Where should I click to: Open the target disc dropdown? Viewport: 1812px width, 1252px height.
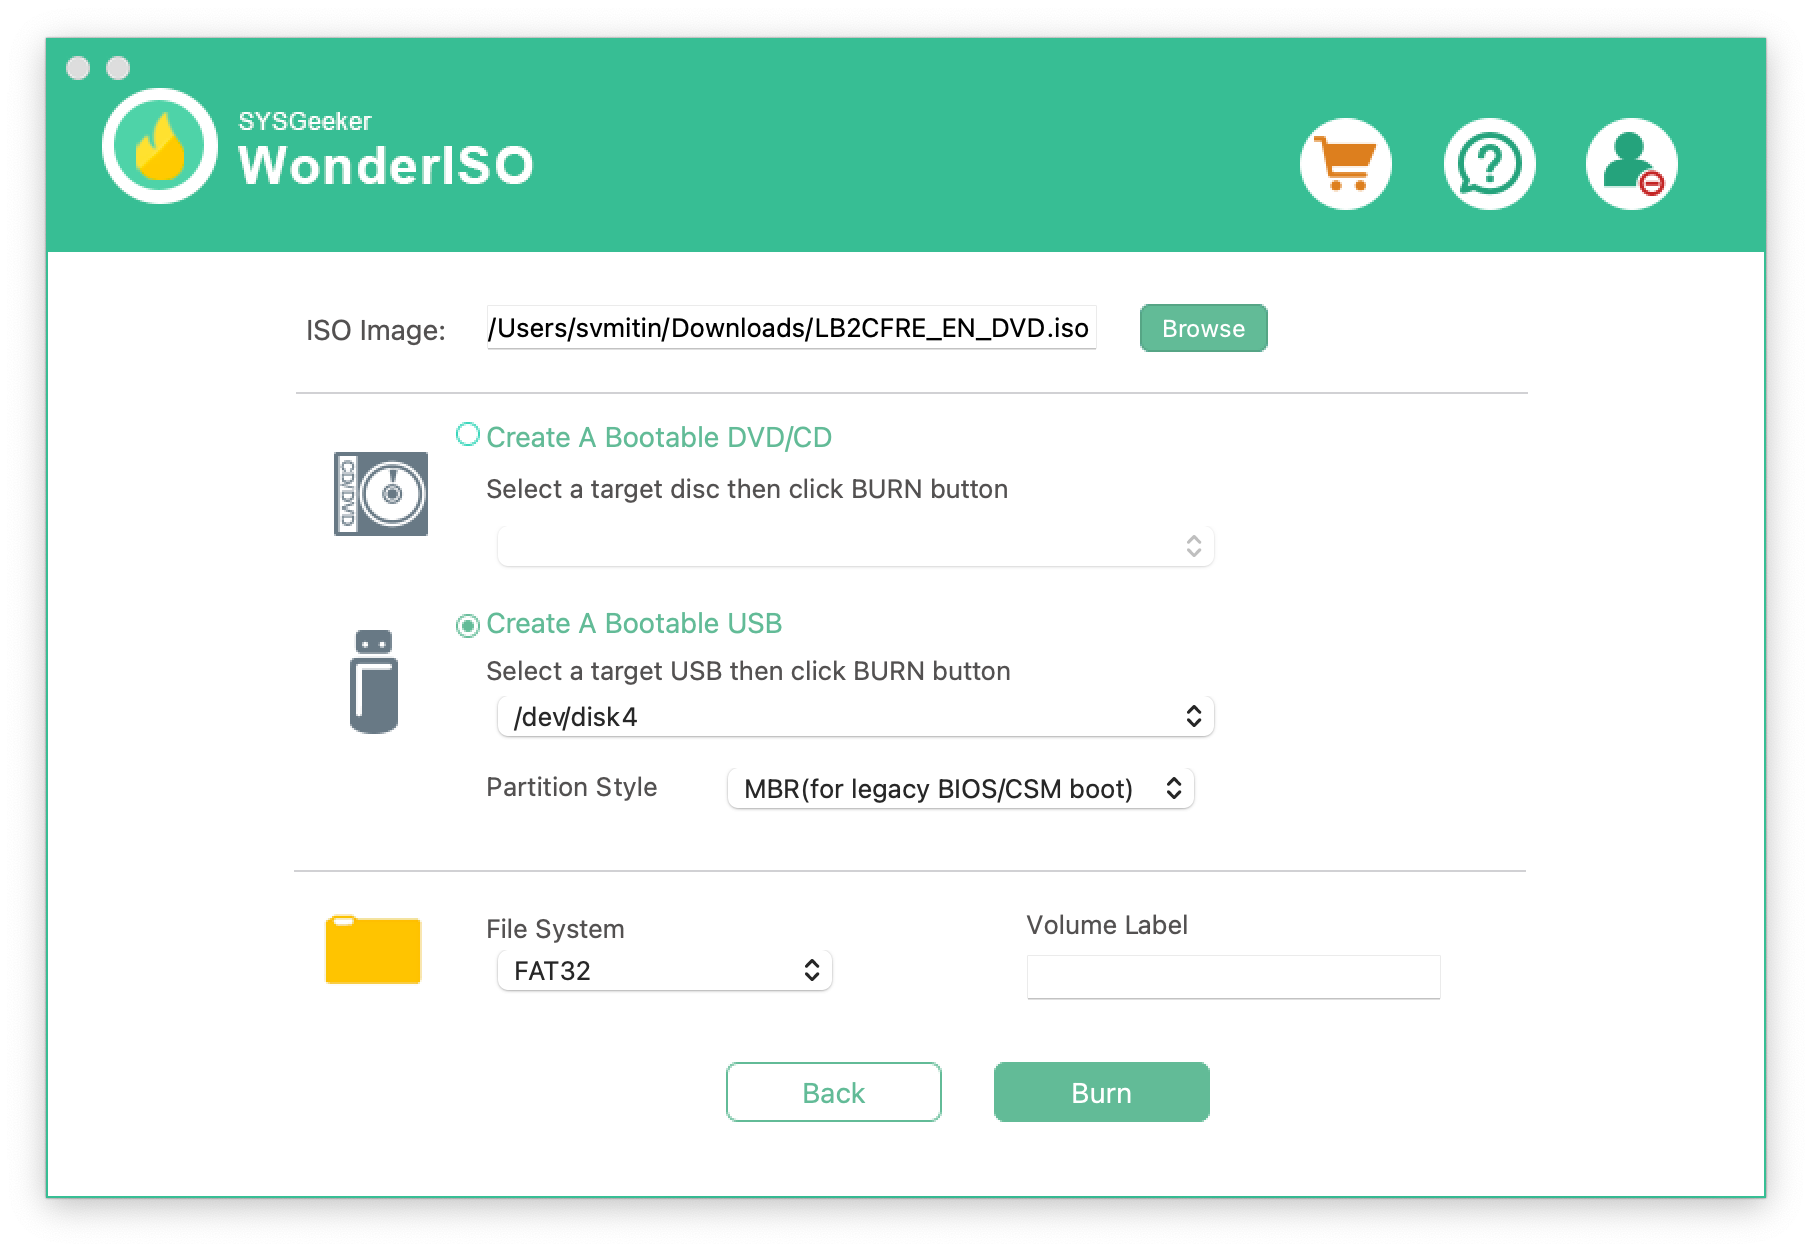coord(853,546)
